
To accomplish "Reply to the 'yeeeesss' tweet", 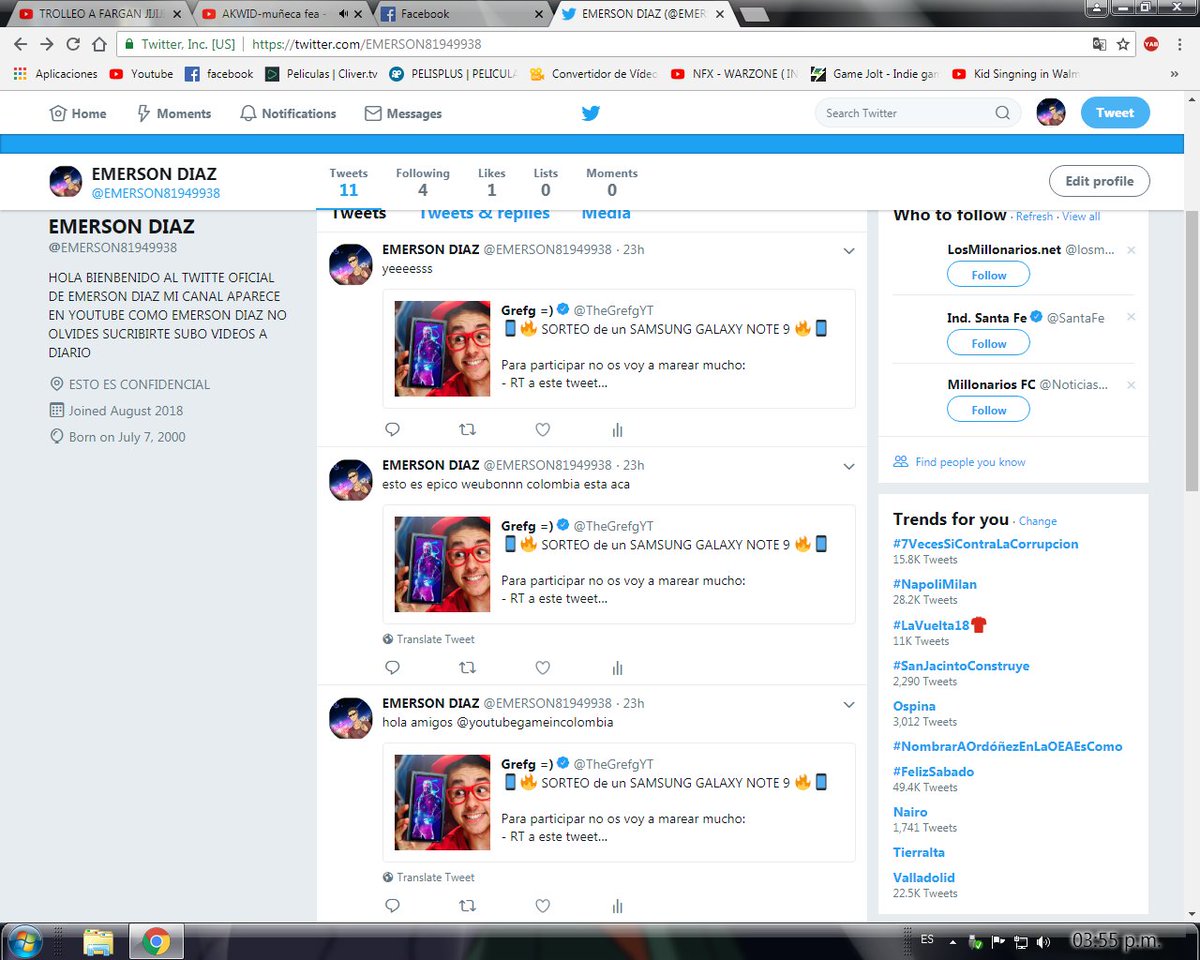I will click(392, 430).
